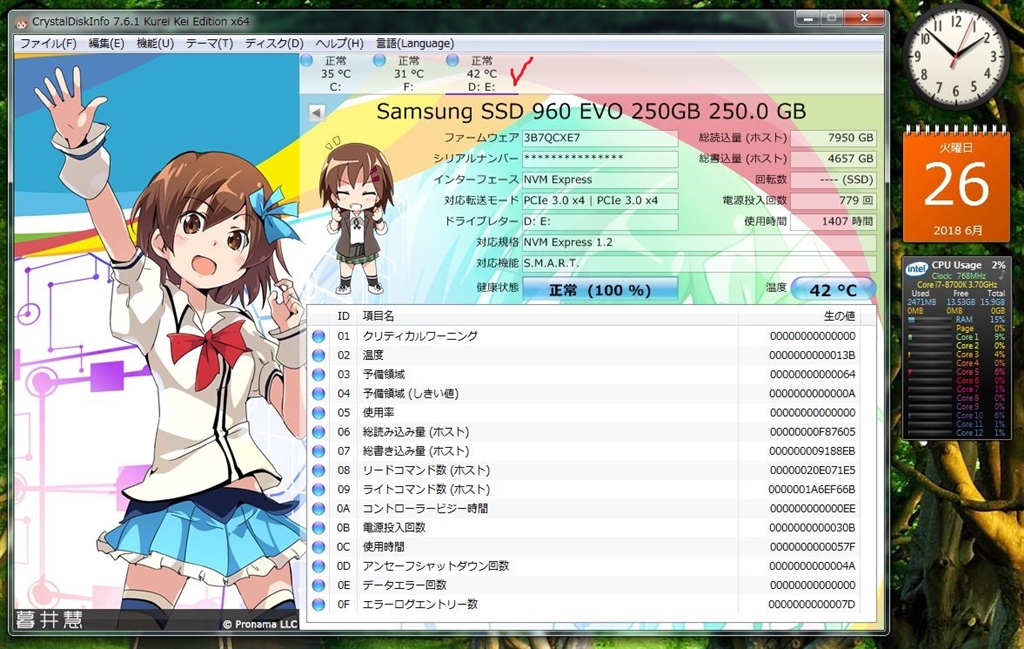Click the chibi character image beside disk info

click(356, 217)
